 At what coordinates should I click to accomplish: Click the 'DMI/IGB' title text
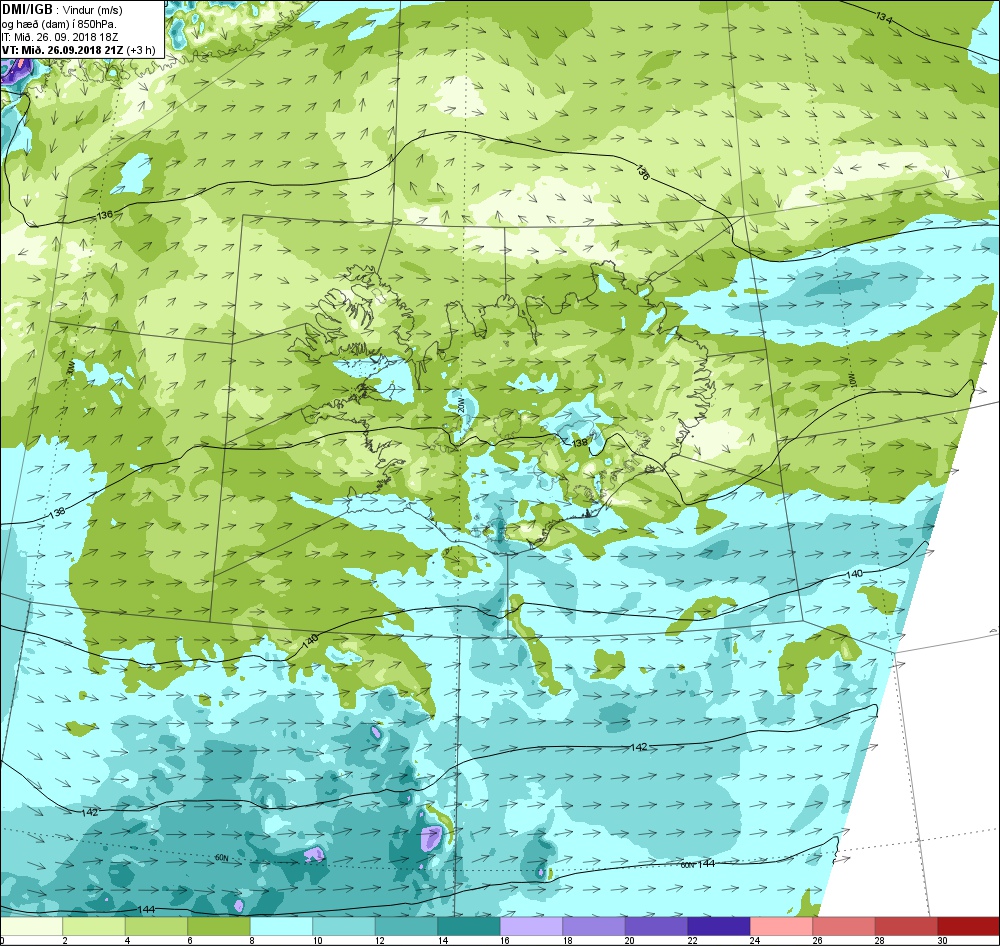click(x=27, y=10)
